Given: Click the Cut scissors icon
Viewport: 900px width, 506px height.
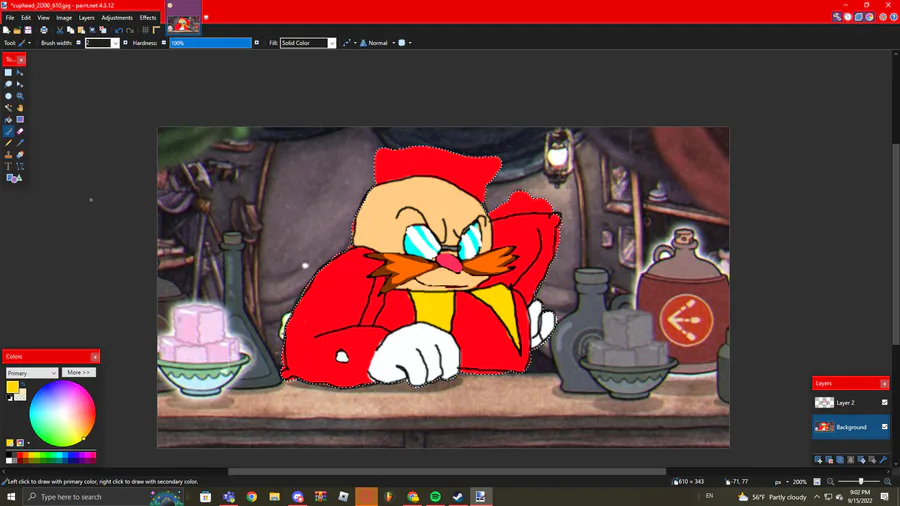Looking at the screenshot, I should click(60, 30).
